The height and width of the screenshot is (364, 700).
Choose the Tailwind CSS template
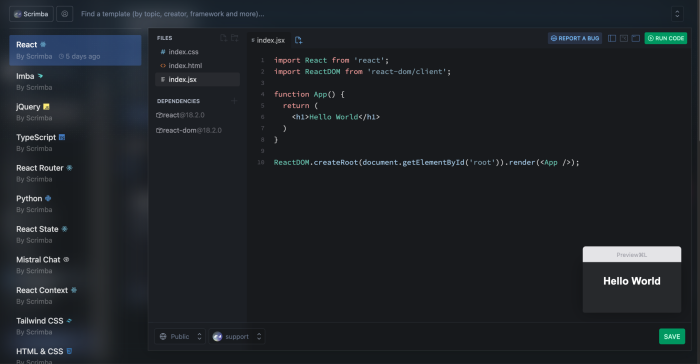coord(75,326)
